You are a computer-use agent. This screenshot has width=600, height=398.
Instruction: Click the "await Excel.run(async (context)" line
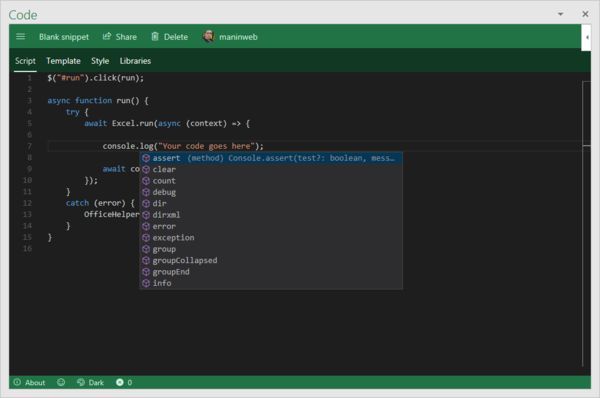click(x=167, y=124)
